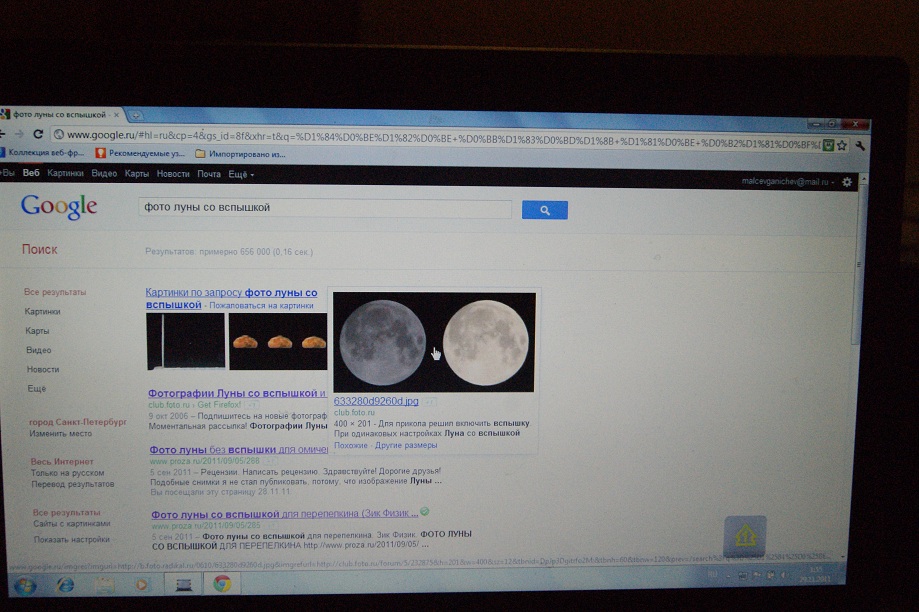Bookmark this page with the star icon

842,145
